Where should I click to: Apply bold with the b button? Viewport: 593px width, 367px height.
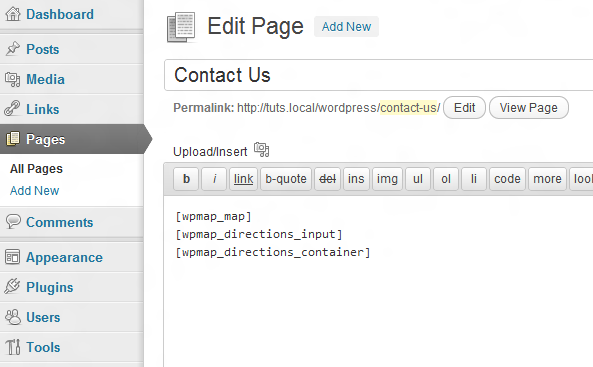(x=186, y=179)
